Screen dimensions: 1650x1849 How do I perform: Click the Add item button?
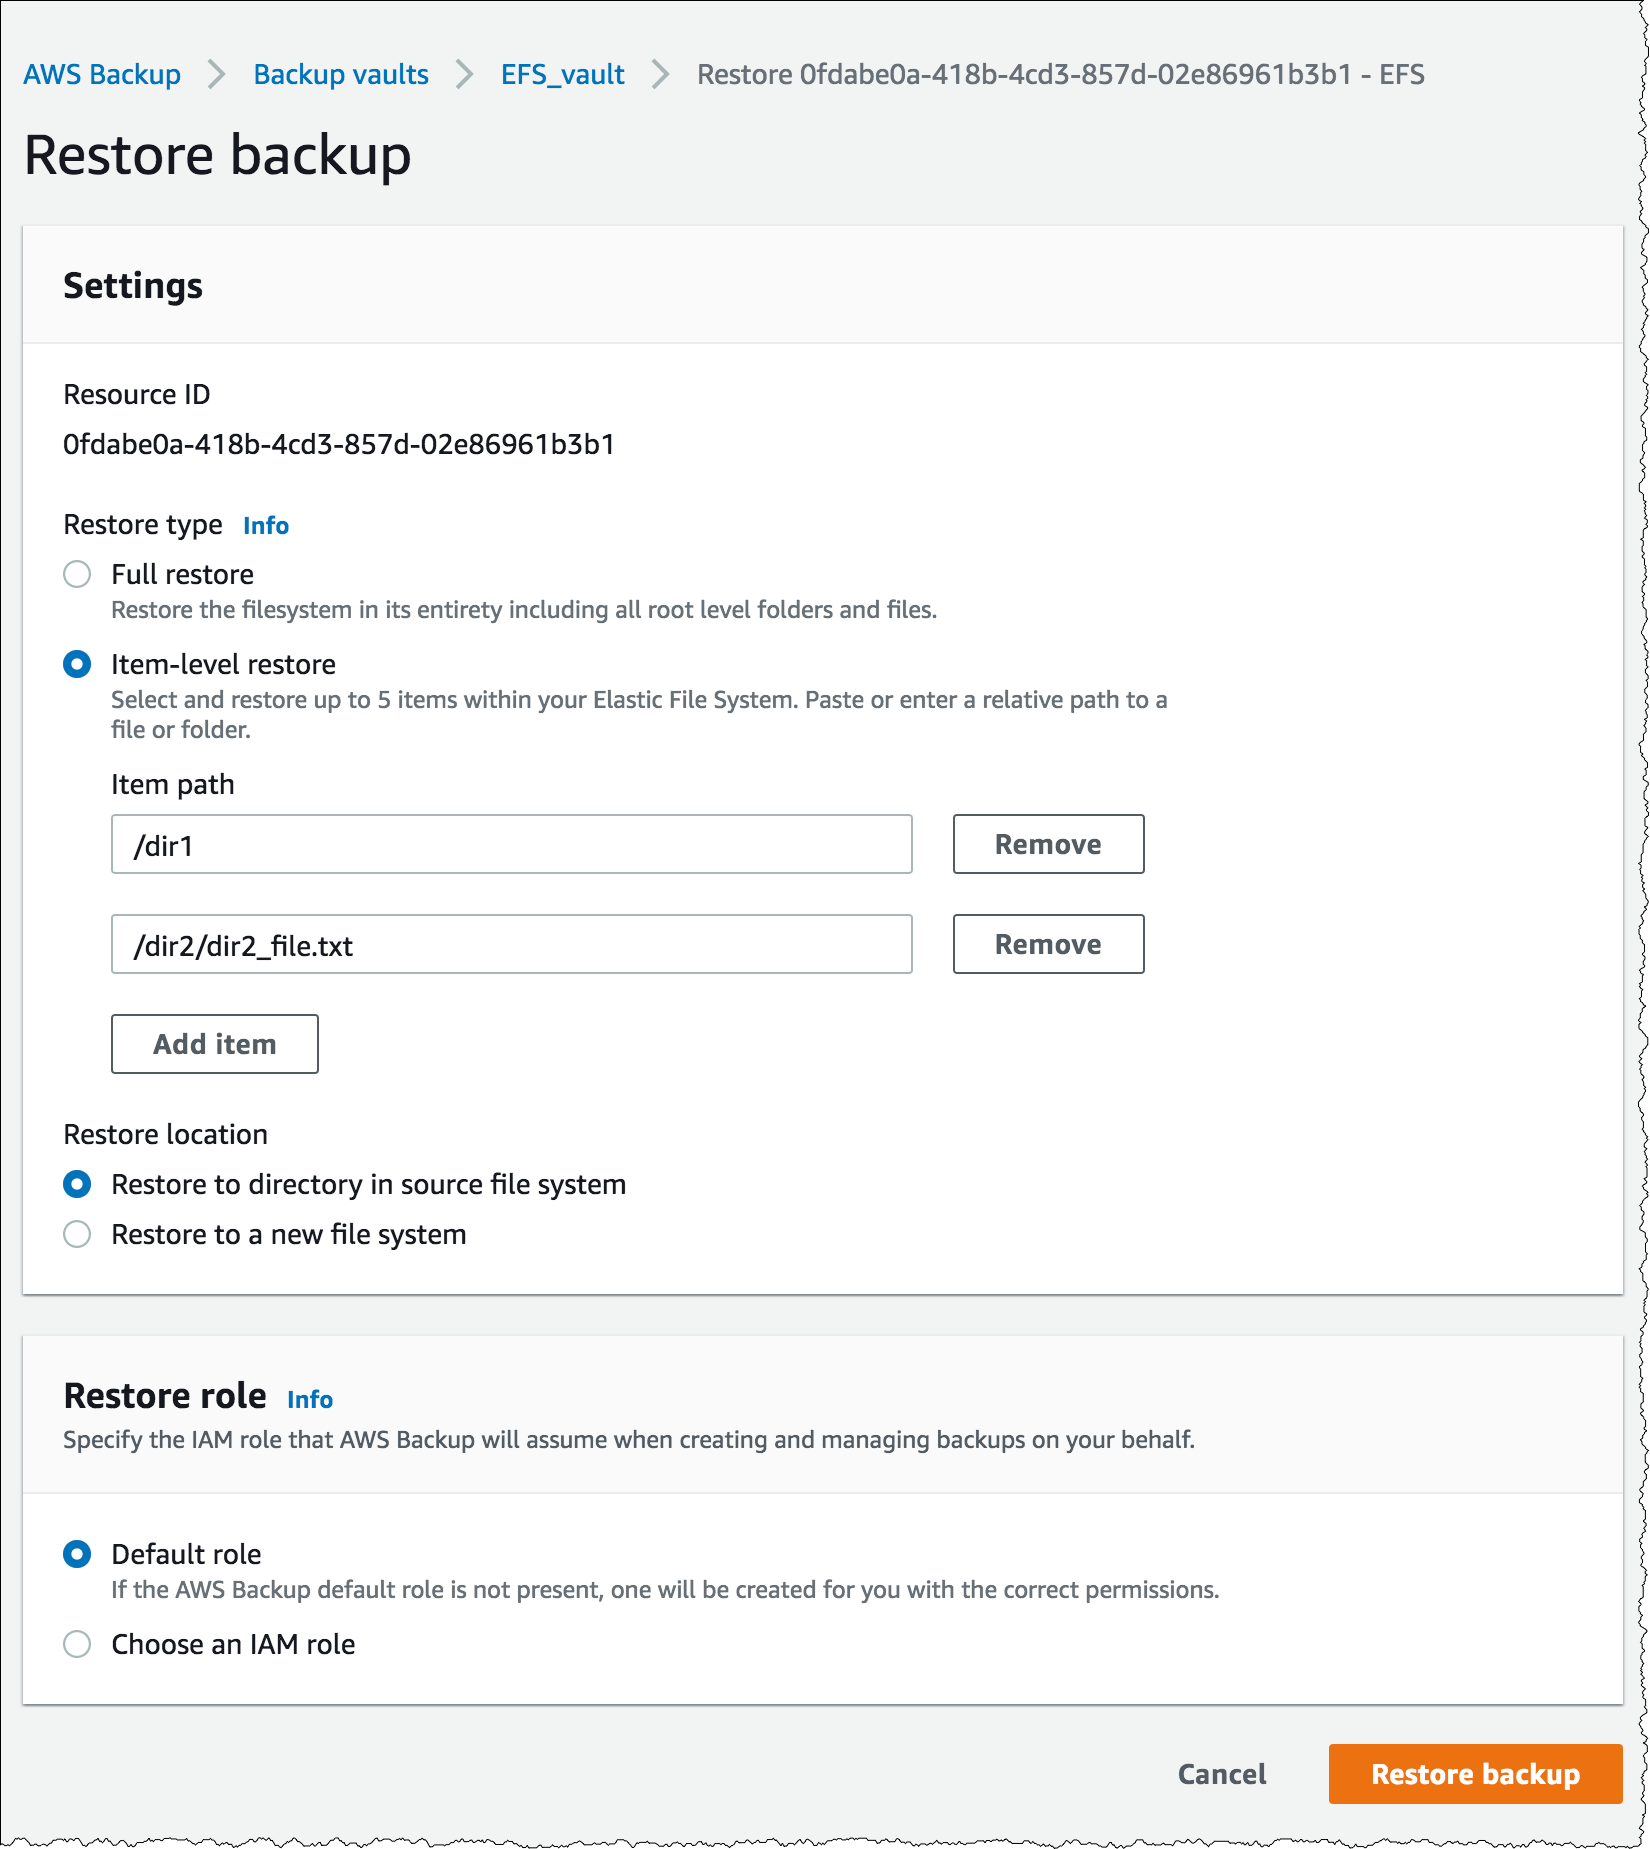pyautogui.click(x=215, y=1044)
